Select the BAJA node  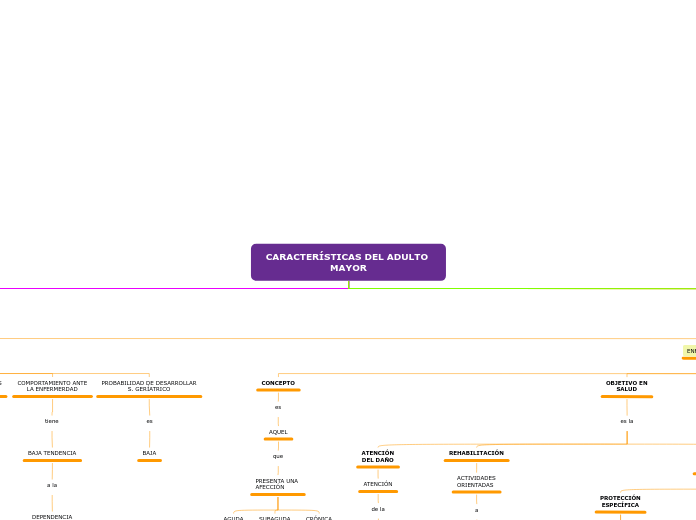[x=149, y=453]
